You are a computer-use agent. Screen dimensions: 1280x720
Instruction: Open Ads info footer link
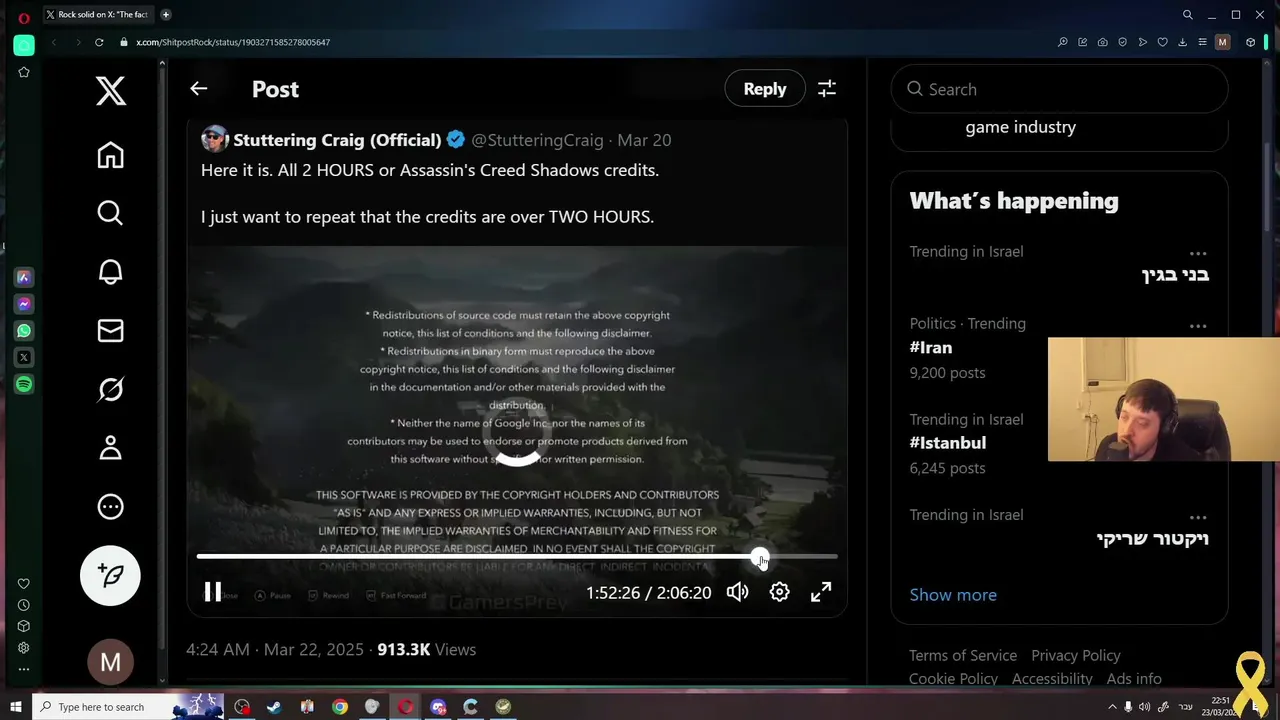[x=1134, y=678]
